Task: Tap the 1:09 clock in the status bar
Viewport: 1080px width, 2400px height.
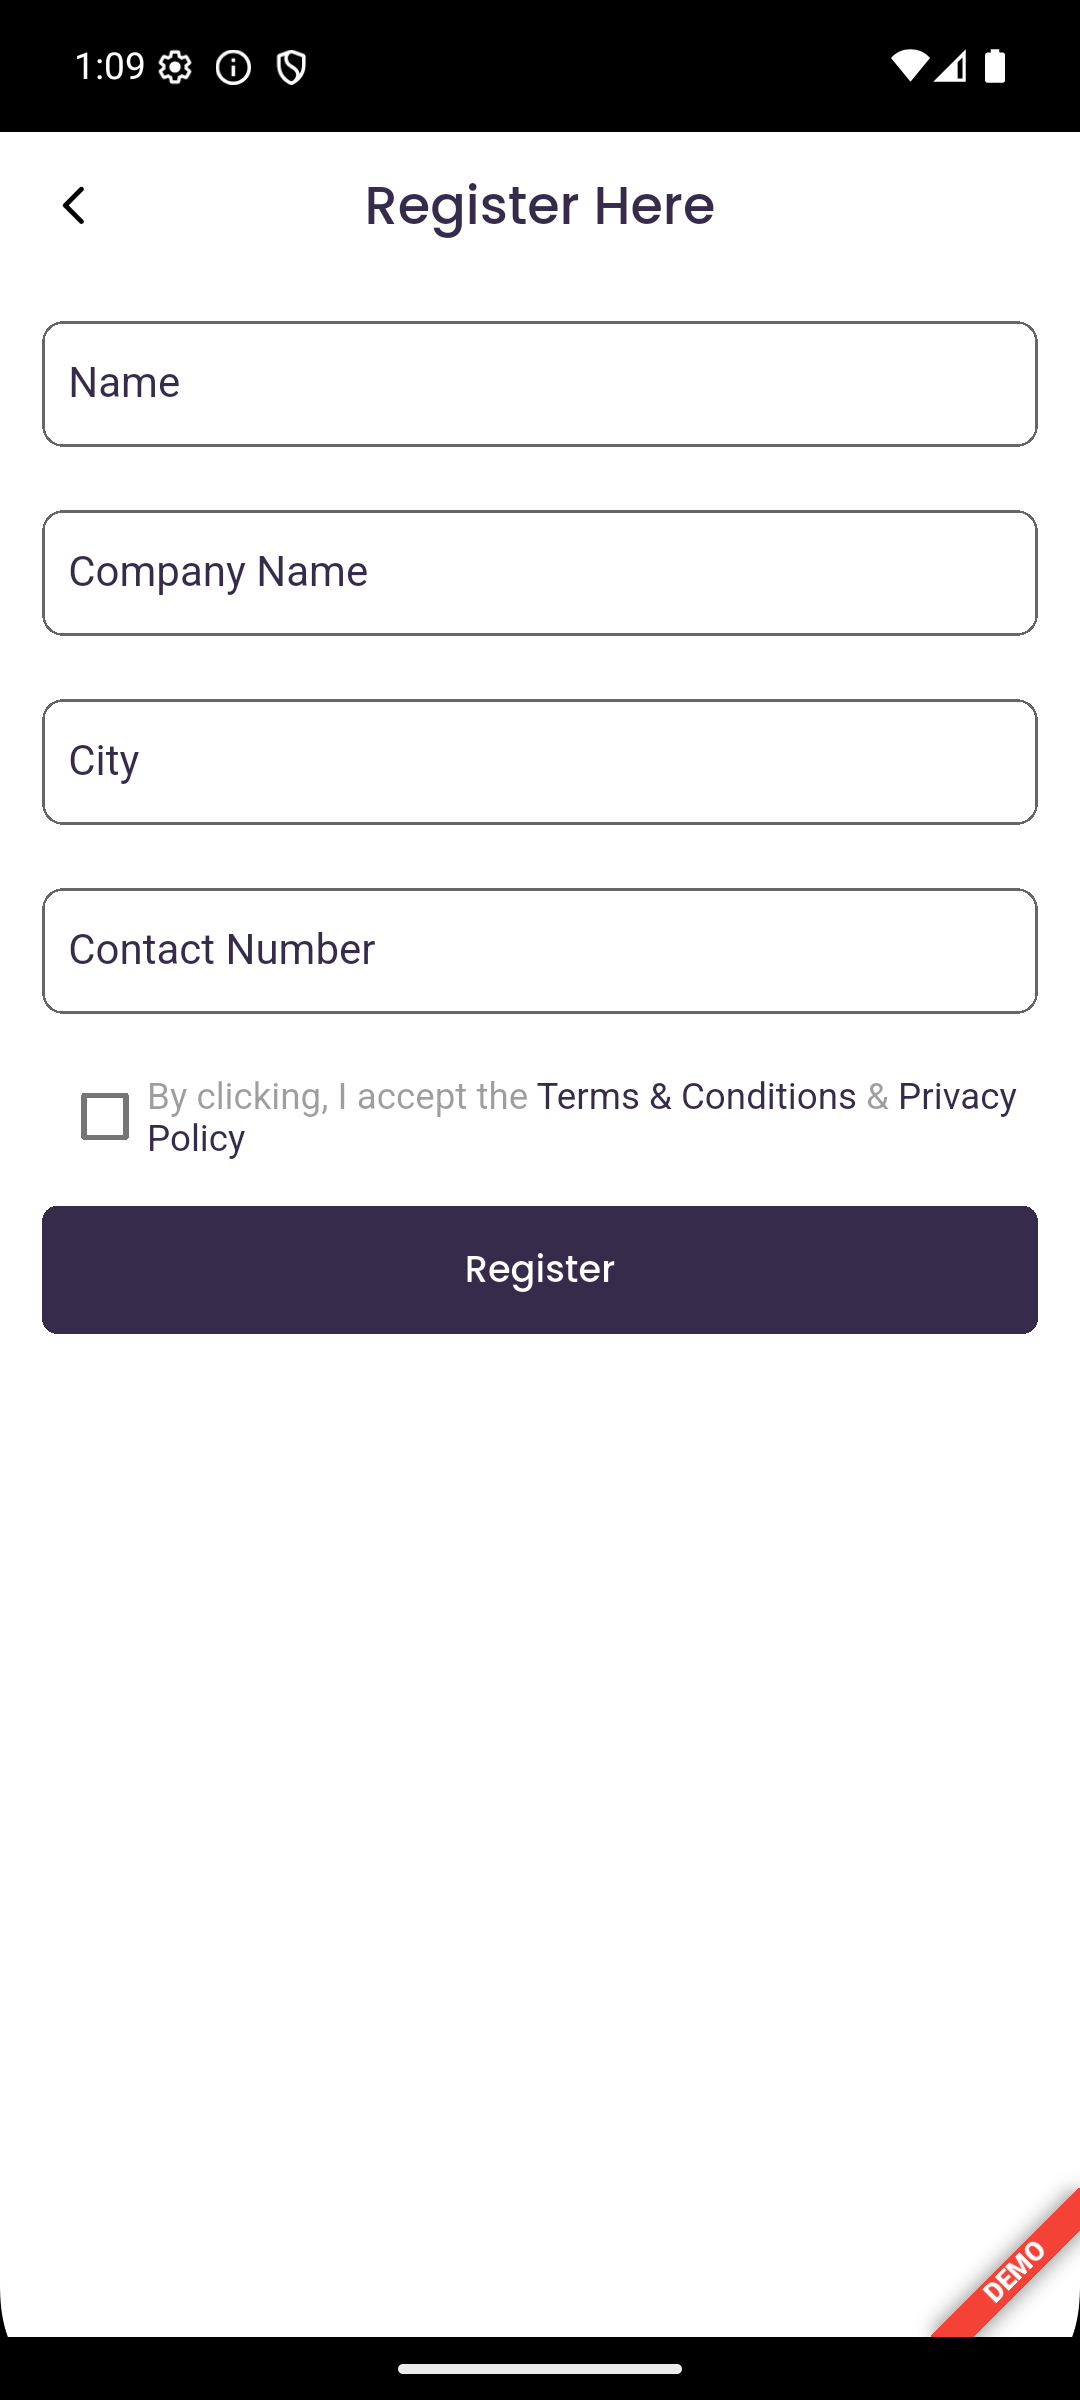Action: click(110, 67)
